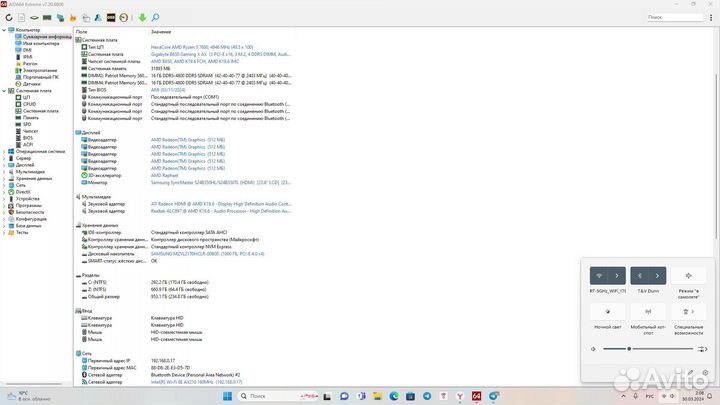Open the Report page icon in toolbar
The width and height of the screenshot is (720, 405).
[22, 17]
